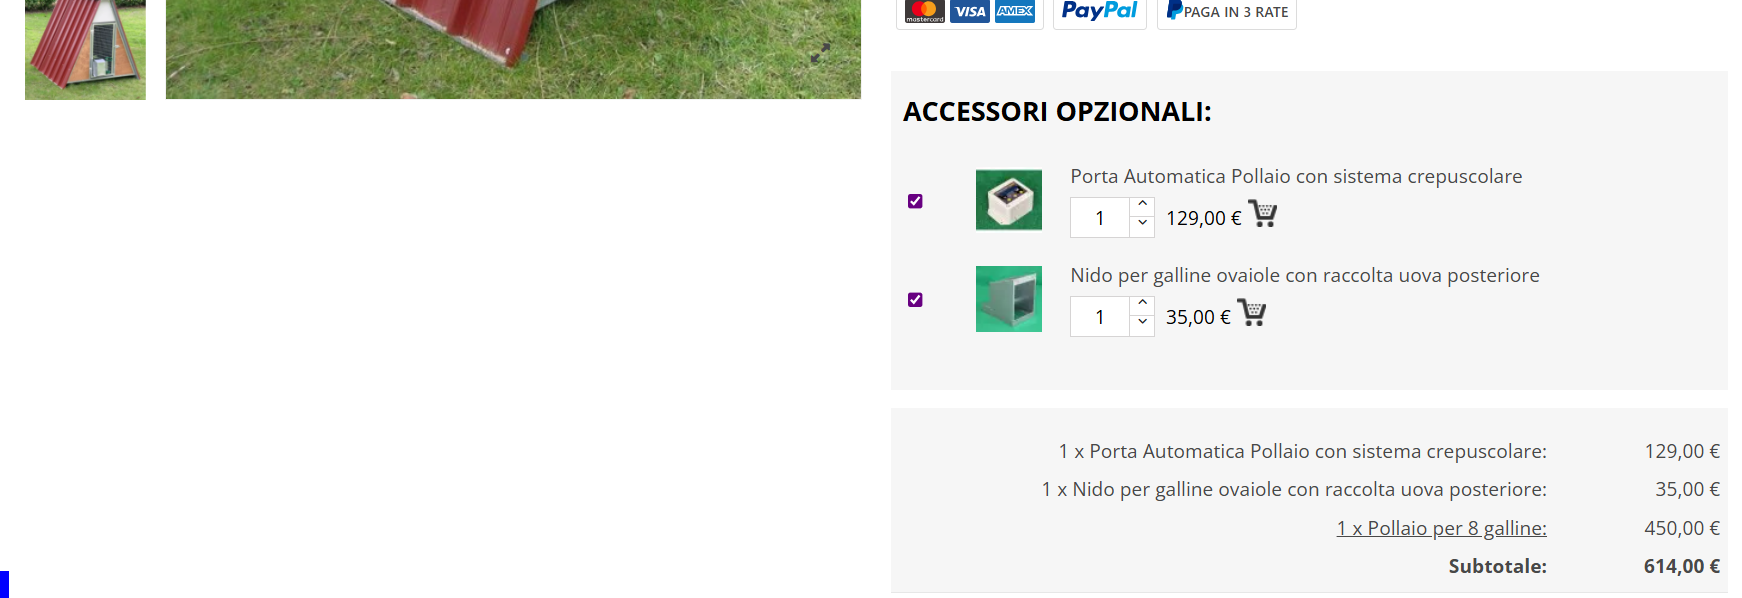Viewport: 1742px width, 598px height.
Task: Click the VISA payment icon
Action: point(970,12)
